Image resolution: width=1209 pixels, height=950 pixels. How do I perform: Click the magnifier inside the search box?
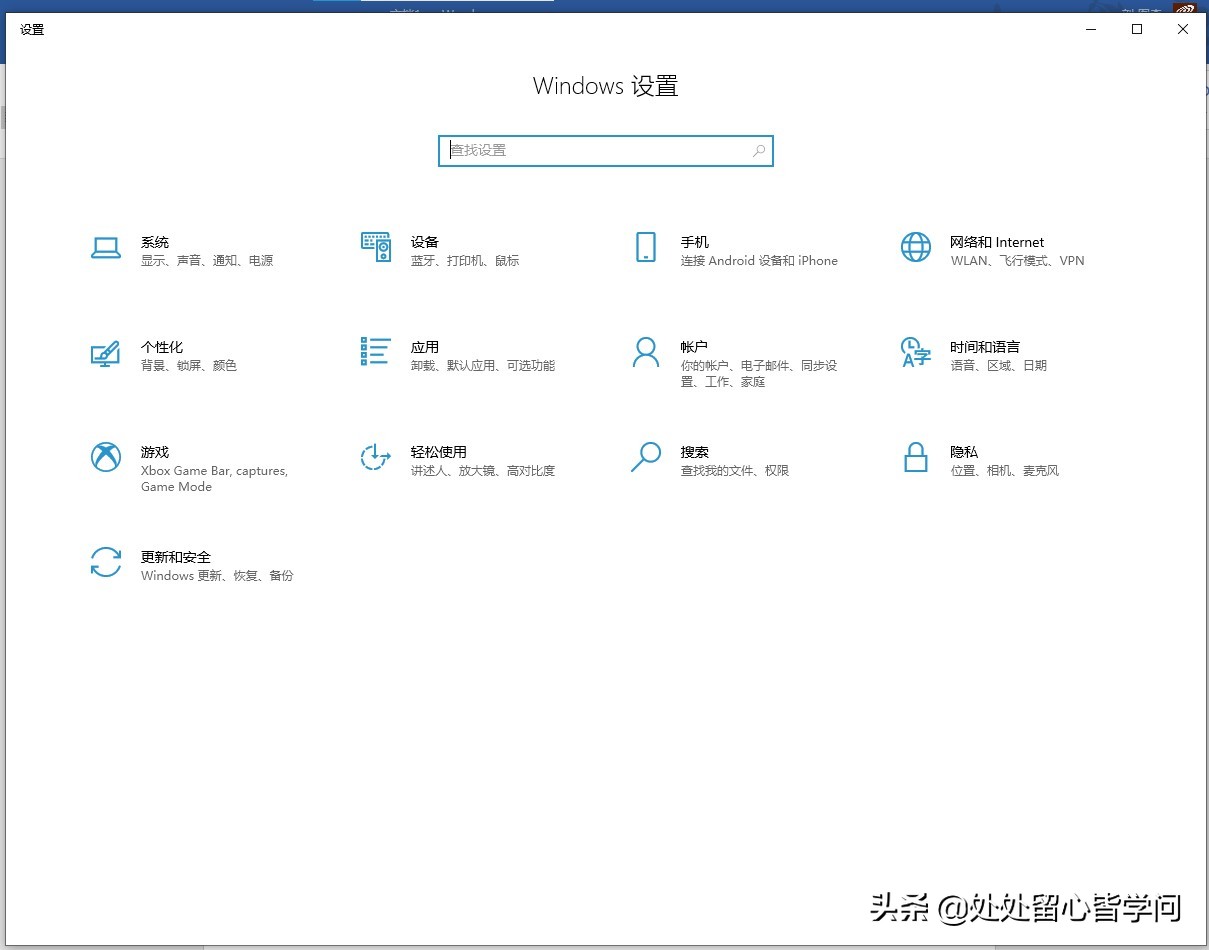[758, 150]
